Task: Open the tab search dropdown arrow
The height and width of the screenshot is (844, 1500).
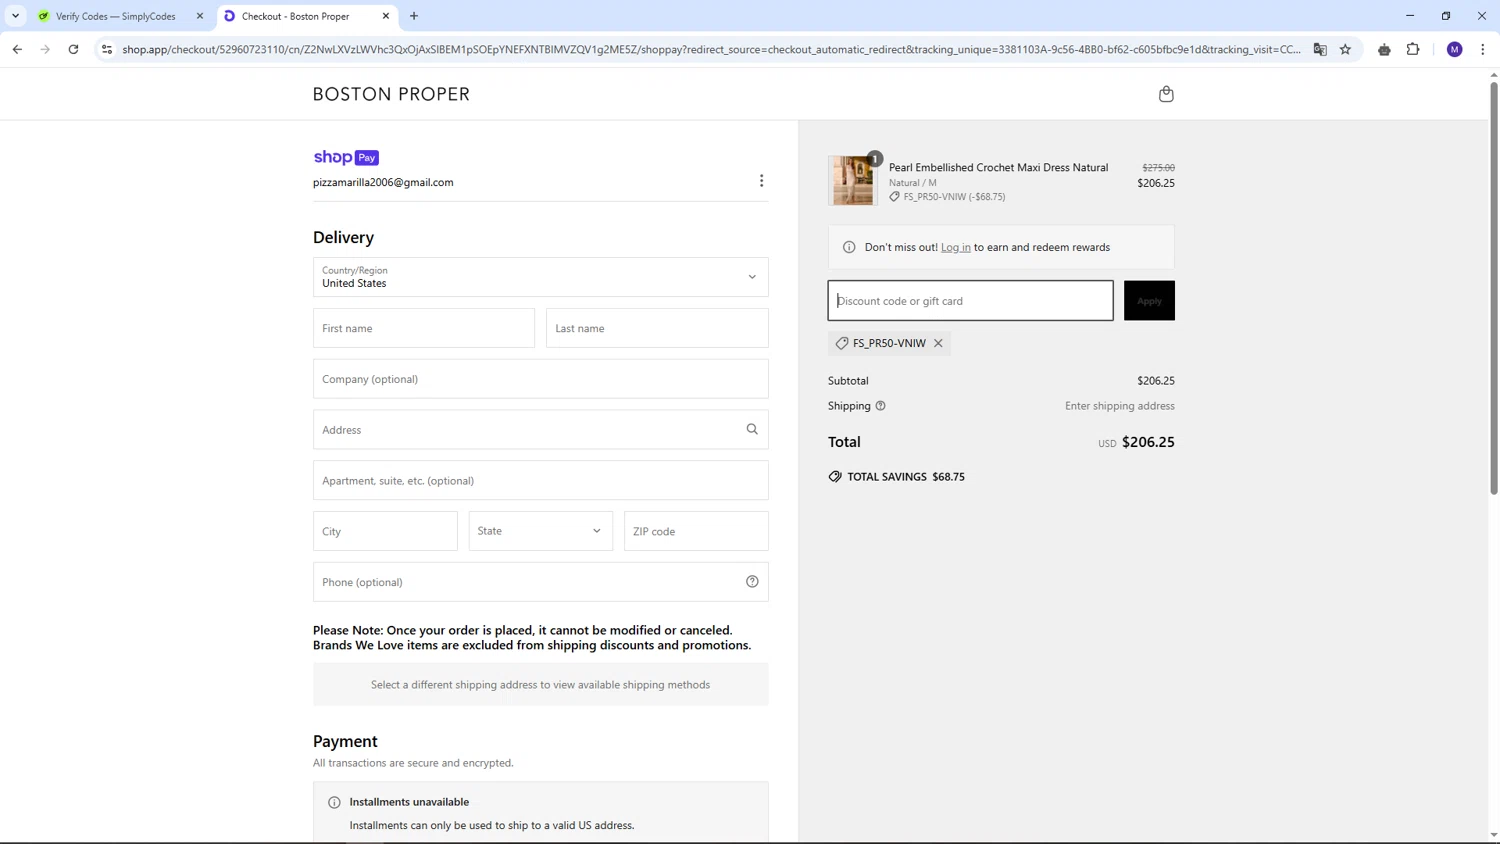Action: (x=15, y=16)
